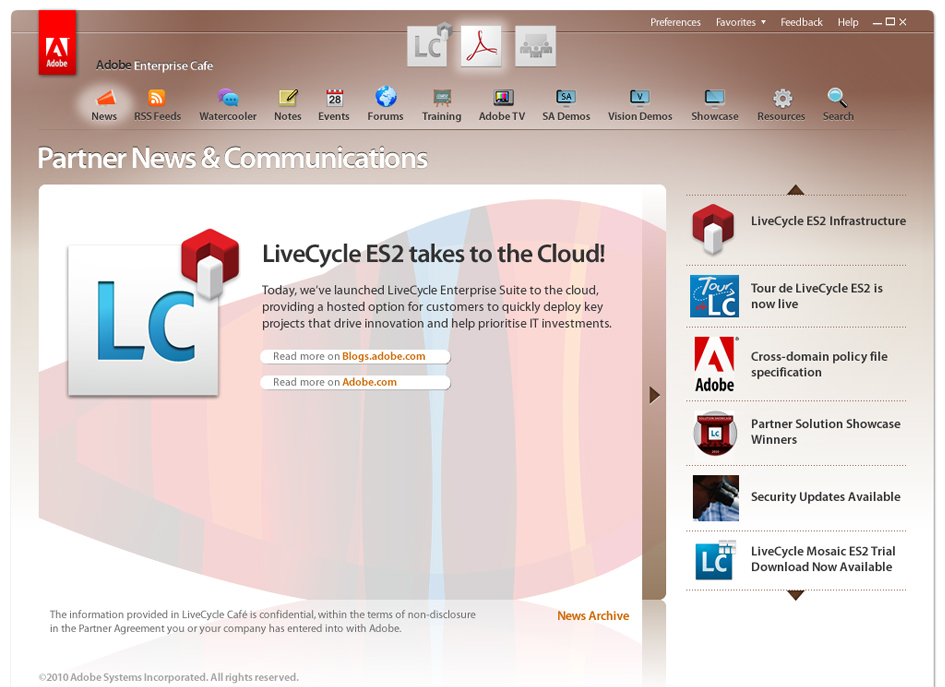The width and height of the screenshot is (945, 687).
Task: Open the Training chalkboard icon
Action: pos(442,98)
